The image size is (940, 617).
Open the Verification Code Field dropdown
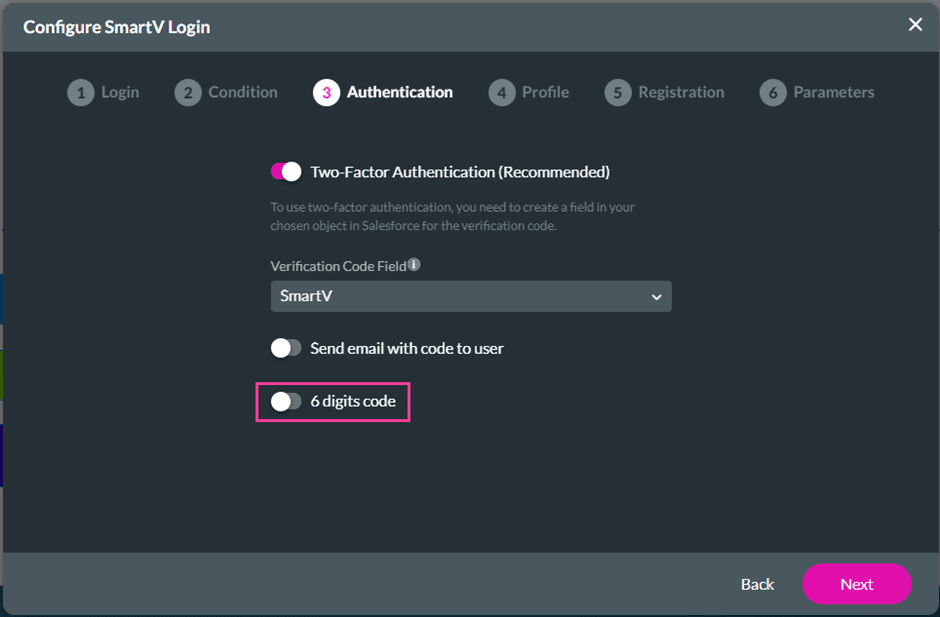point(470,297)
